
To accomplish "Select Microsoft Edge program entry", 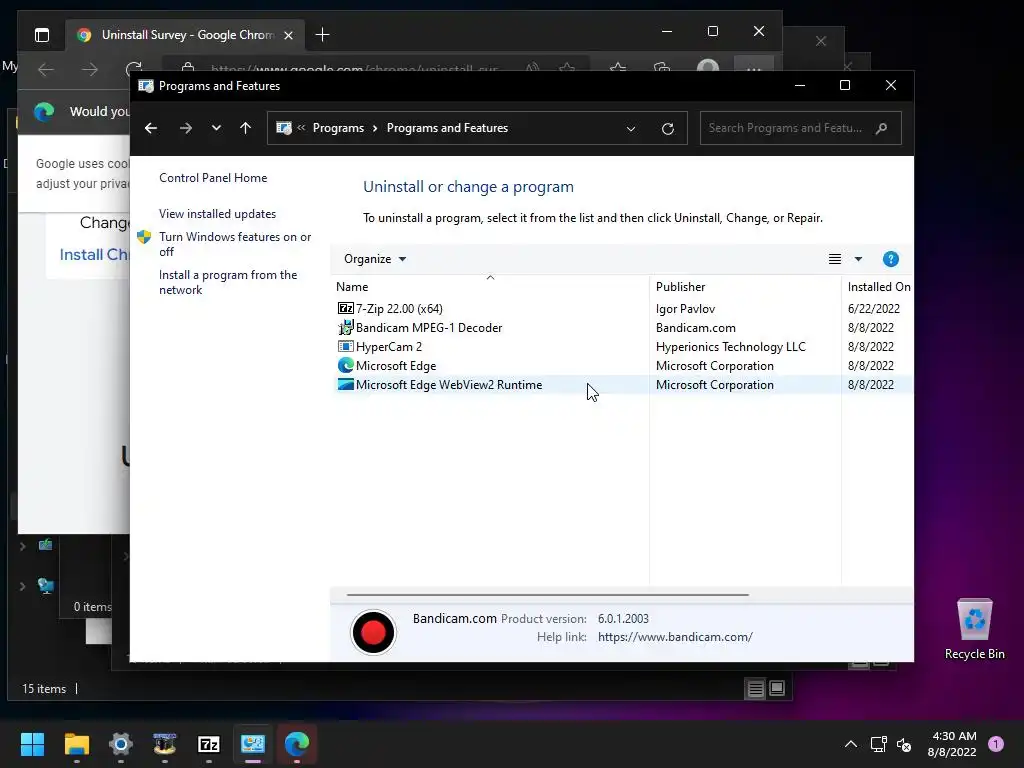I will 396,366.
